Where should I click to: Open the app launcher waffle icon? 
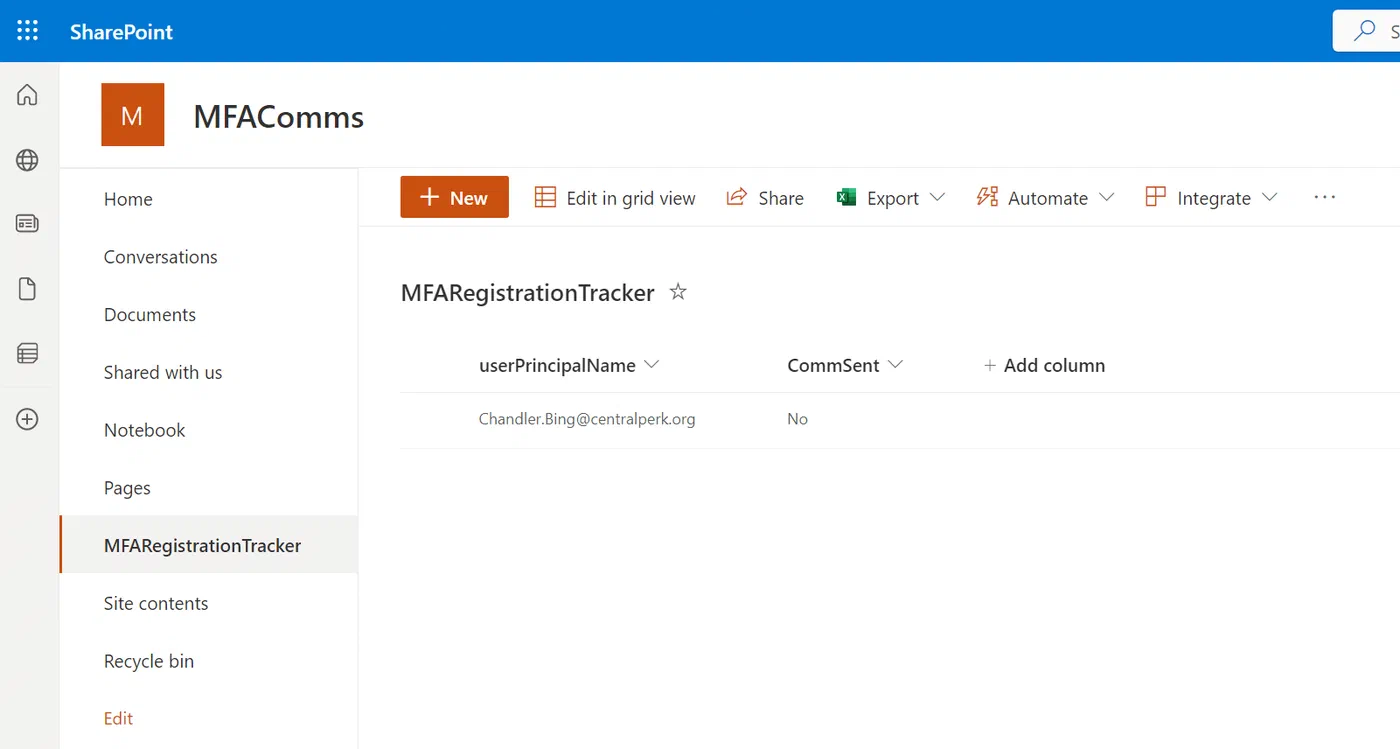(x=28, y=31)
